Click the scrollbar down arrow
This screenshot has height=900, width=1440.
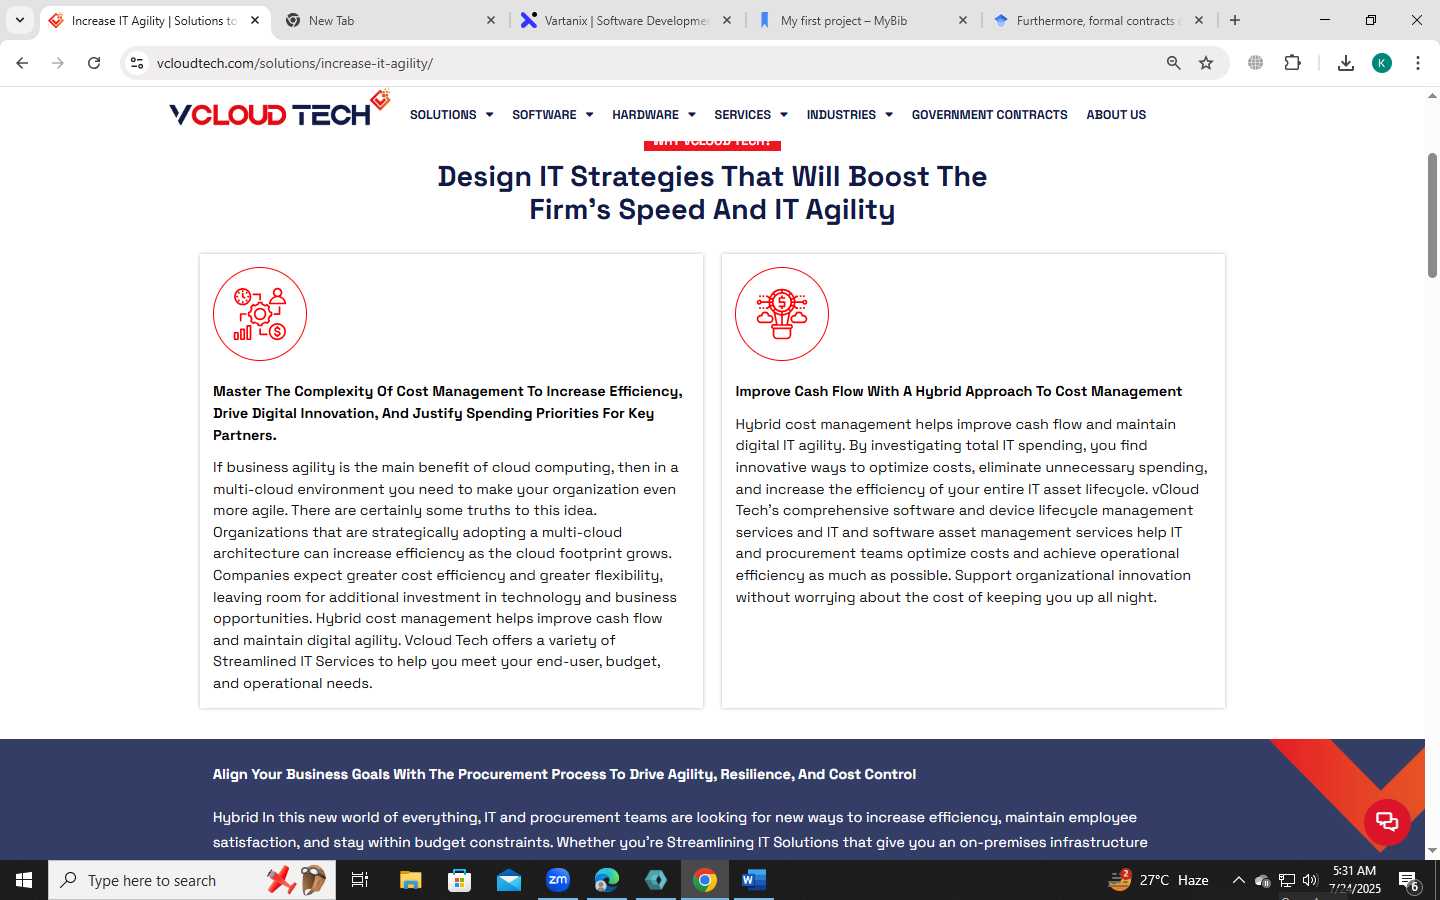click(x=1432, y=850)
